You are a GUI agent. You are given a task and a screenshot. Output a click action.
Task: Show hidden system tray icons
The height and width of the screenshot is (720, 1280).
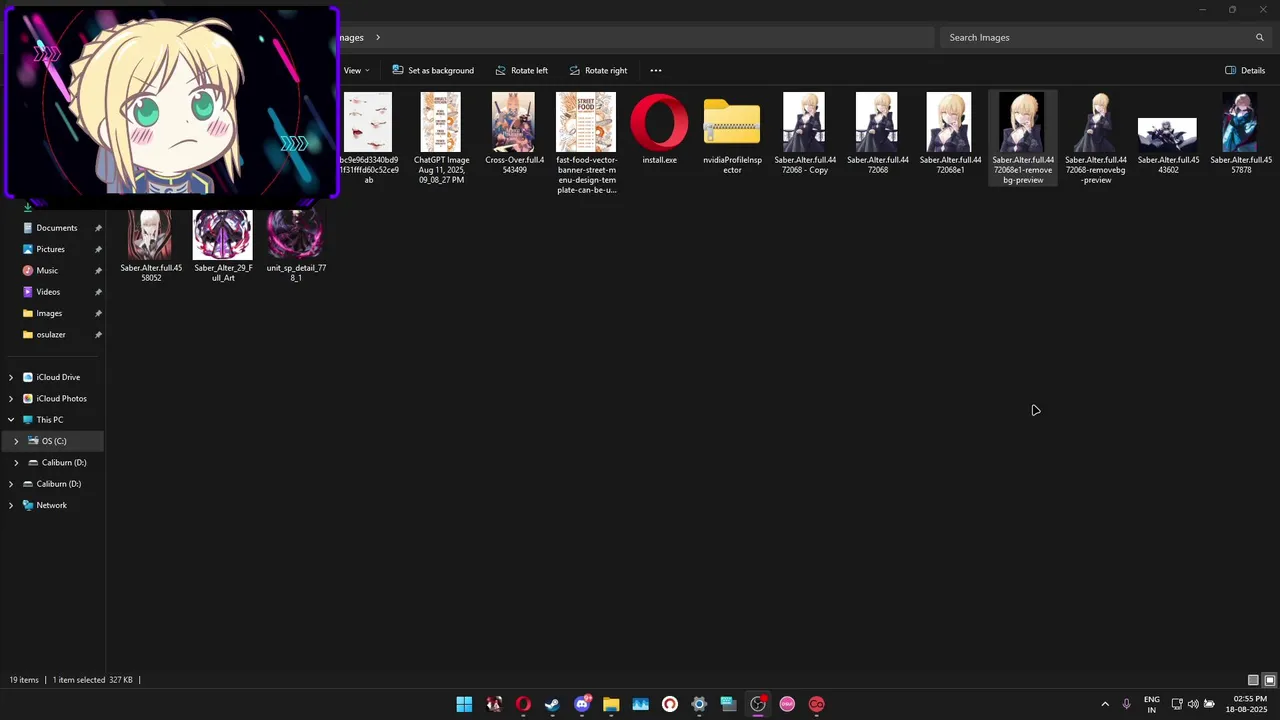pyautogui.click(x=1105, y=704)
